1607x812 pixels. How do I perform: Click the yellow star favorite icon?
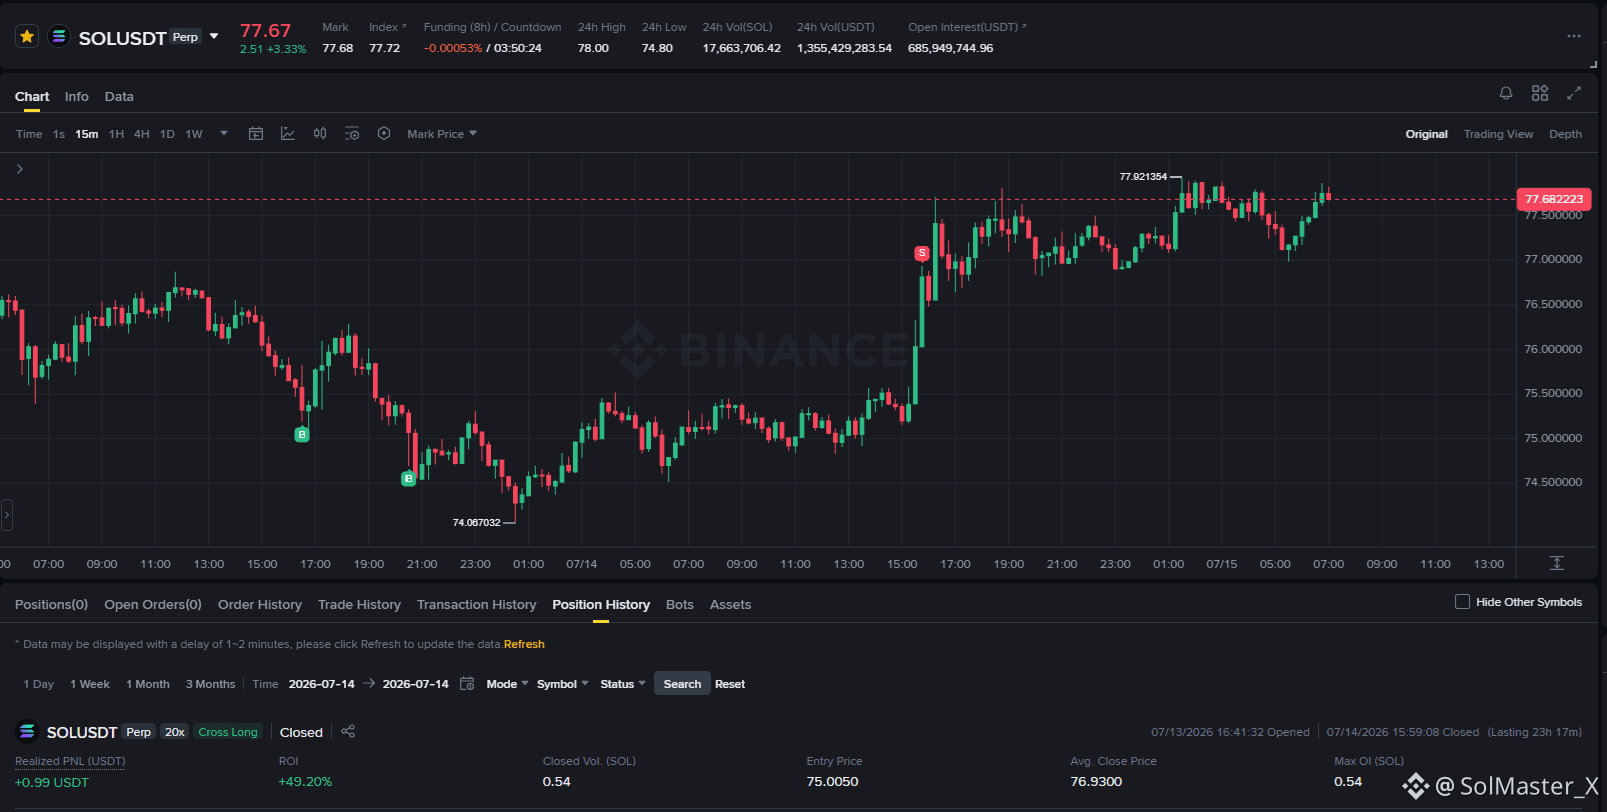point(27,37)
